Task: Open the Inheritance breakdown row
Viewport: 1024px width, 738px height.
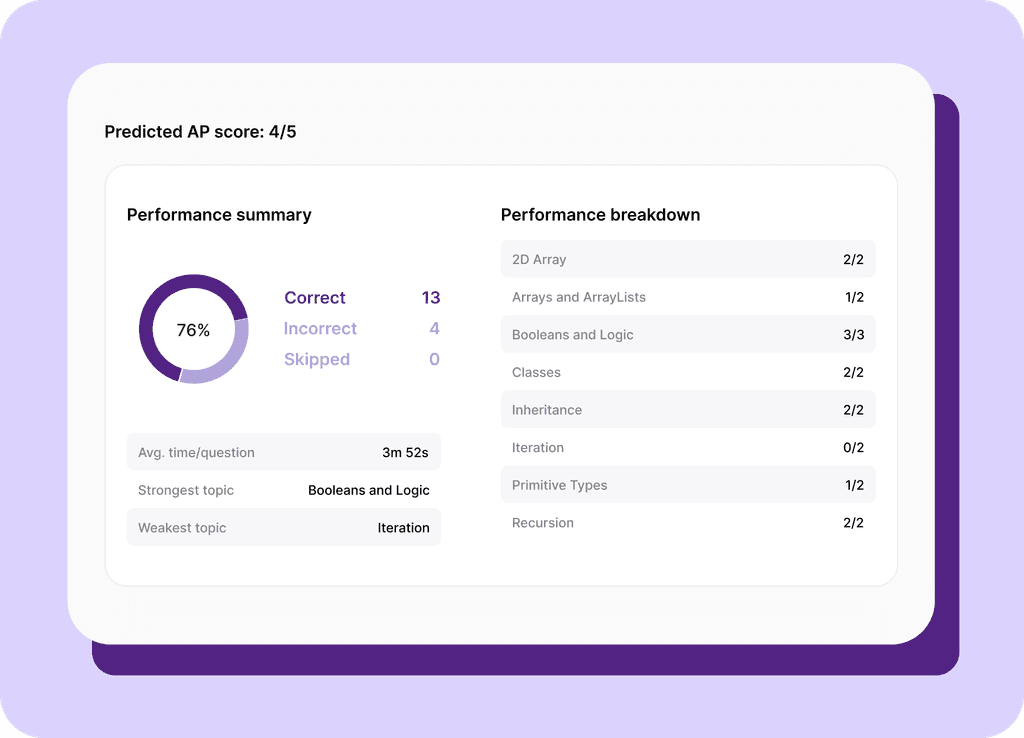Action: coord(687,410)
